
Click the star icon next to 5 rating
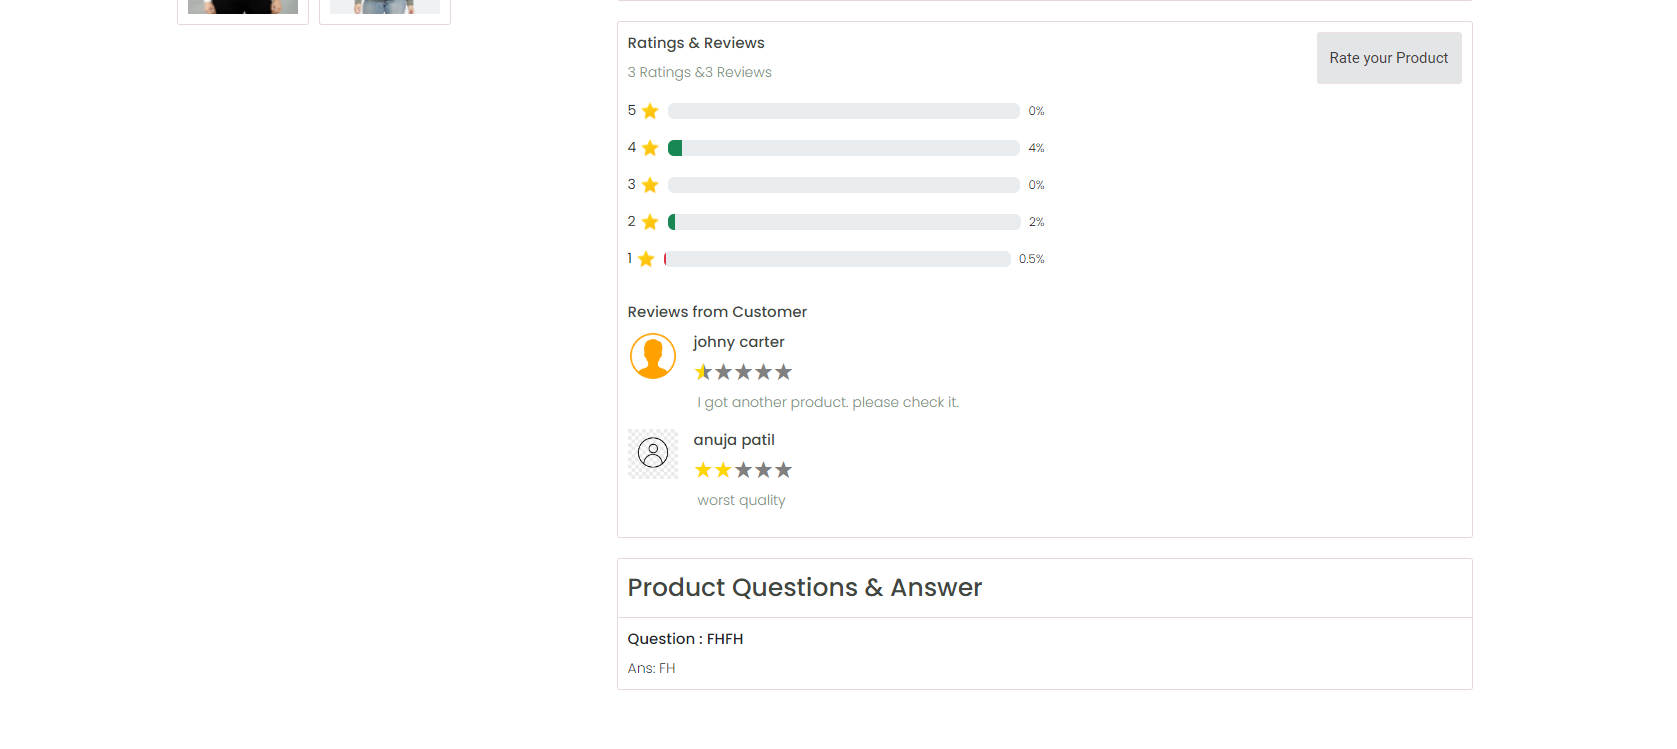(x=650, y=111)
